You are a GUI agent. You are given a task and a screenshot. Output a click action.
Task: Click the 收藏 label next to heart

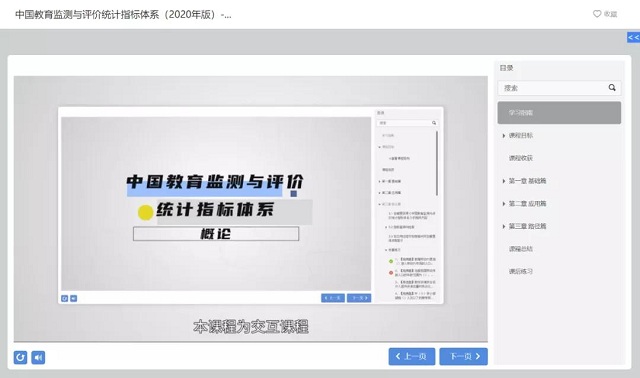pyautogui.click(x=610, y=14)
